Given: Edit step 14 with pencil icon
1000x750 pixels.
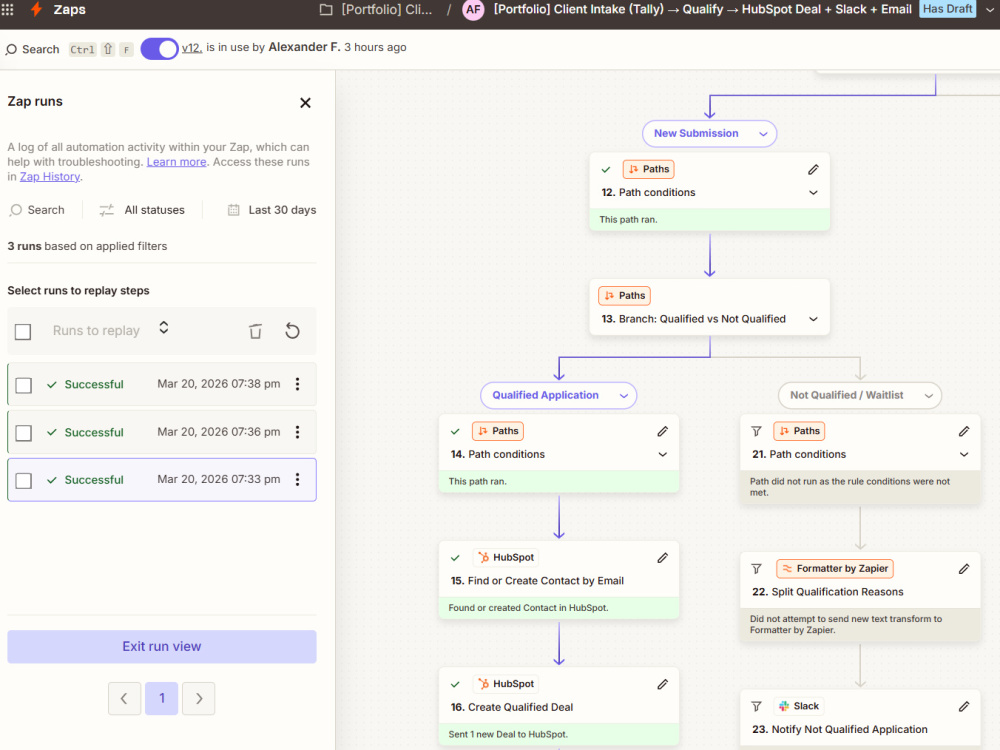Looking at the screenshot, I should [663, 432].
